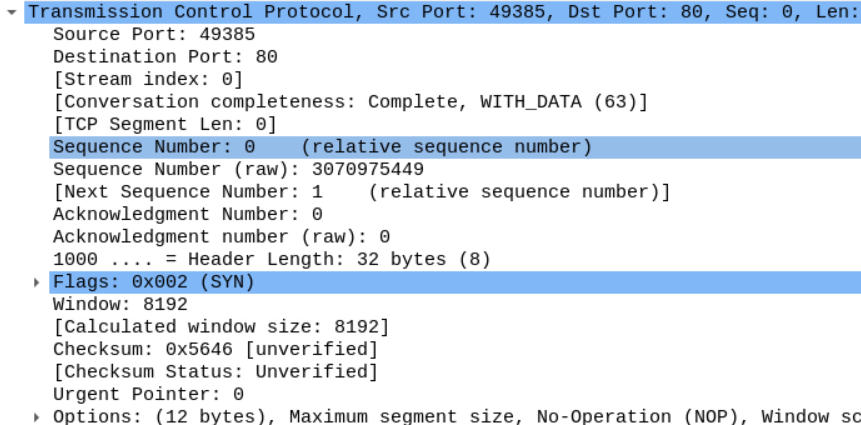Select the Acknowledgment Number: 0 field
The height and width of the screenshot is (425, 861).
click(187, 214)
